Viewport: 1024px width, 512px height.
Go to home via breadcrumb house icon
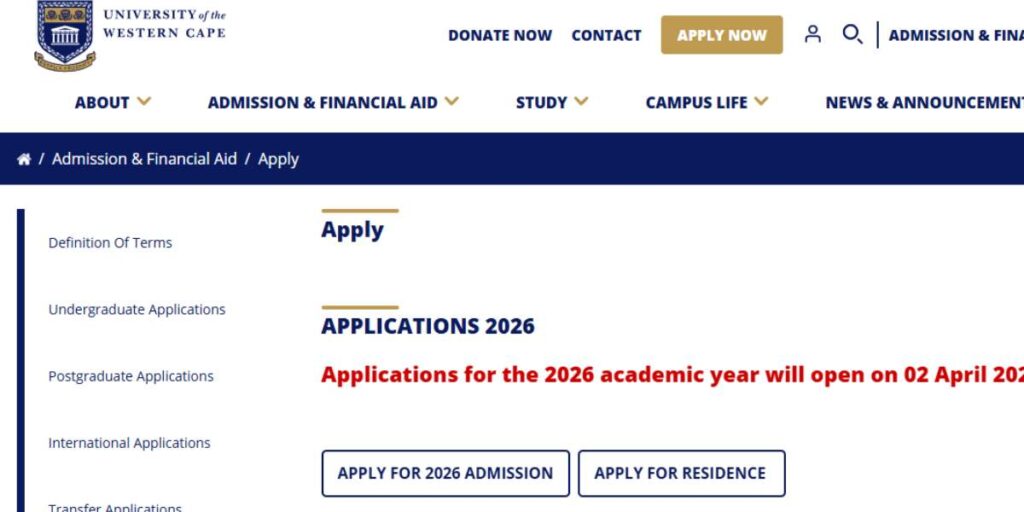(x=24, y=159)
